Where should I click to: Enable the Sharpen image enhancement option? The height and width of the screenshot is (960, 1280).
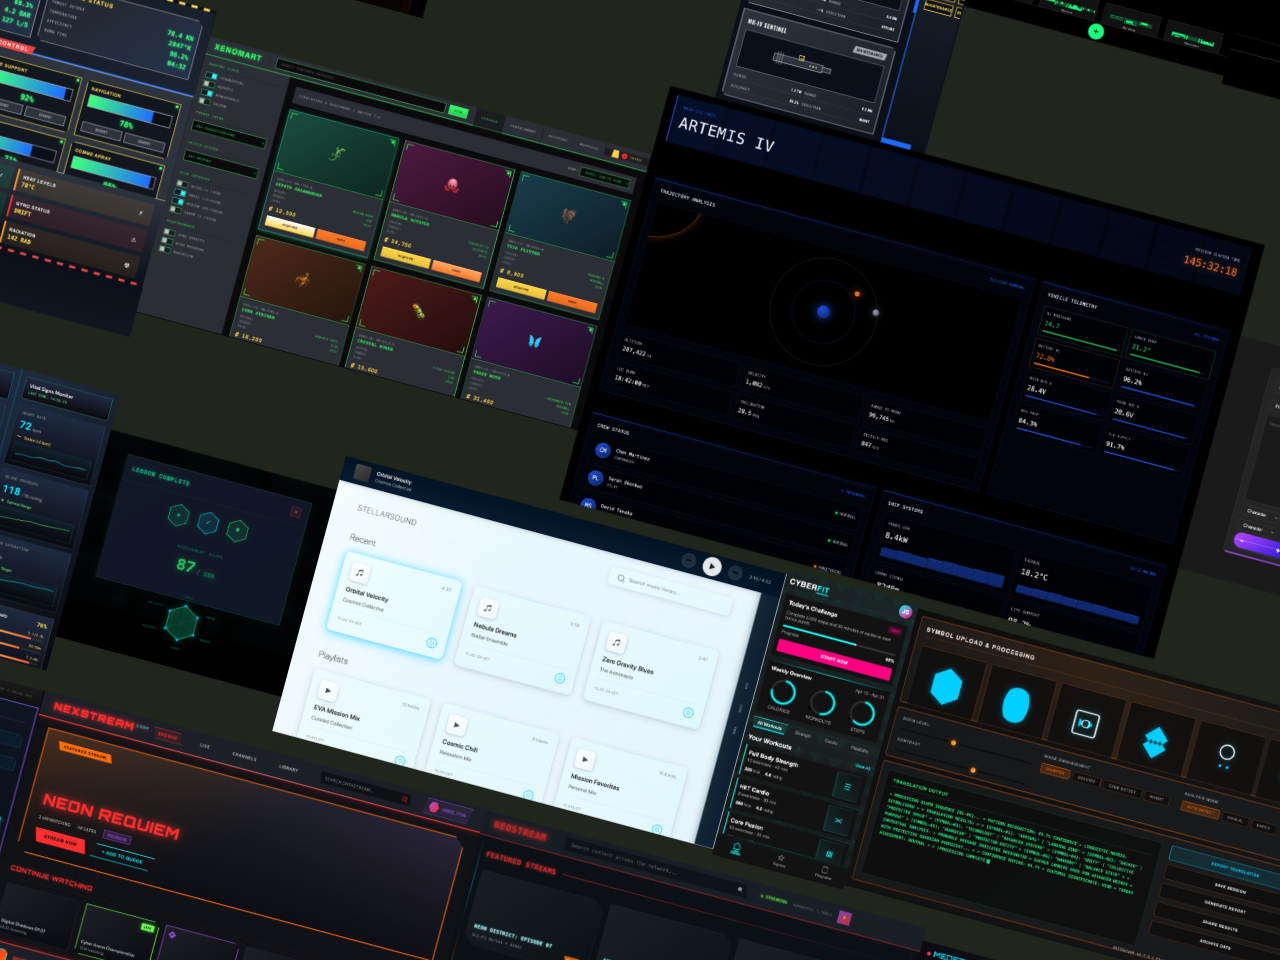(x=1055, y=770)
